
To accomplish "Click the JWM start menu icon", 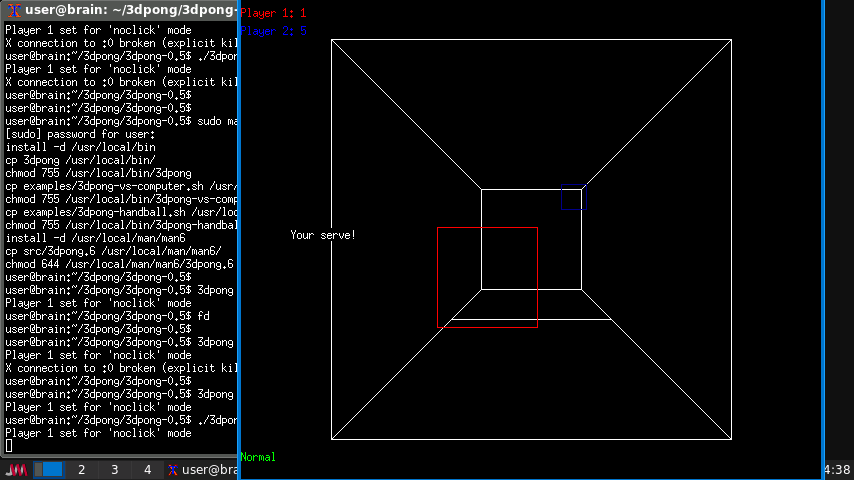I will (15, 469).
